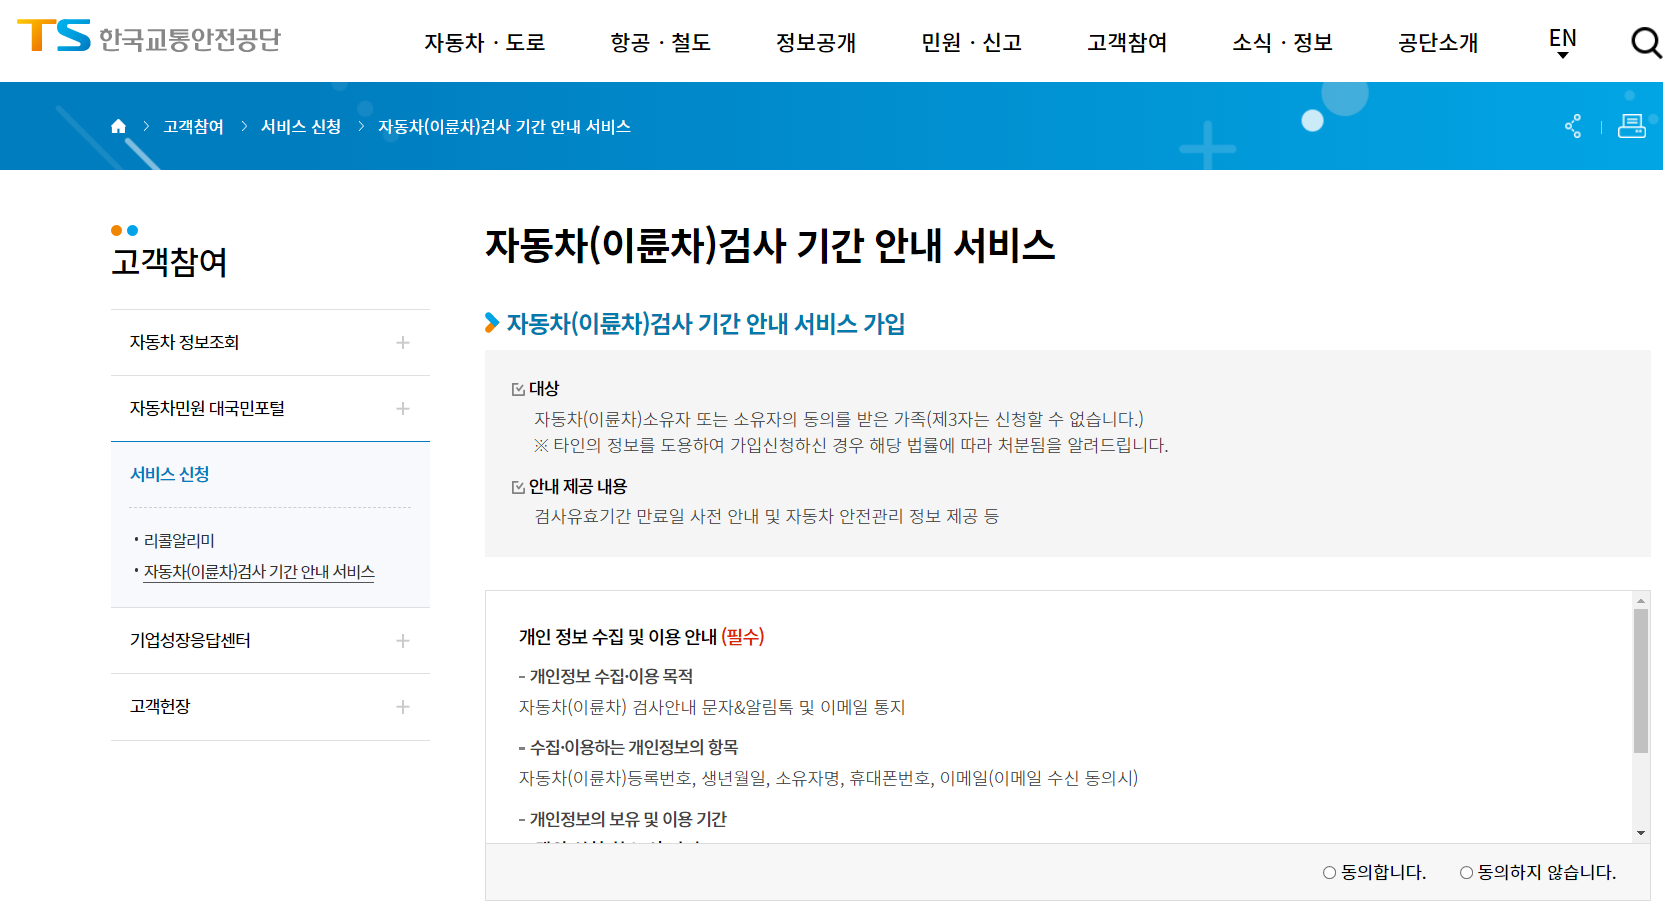
Task: Open the 민원·신고 menu
Action: (969, 42)
